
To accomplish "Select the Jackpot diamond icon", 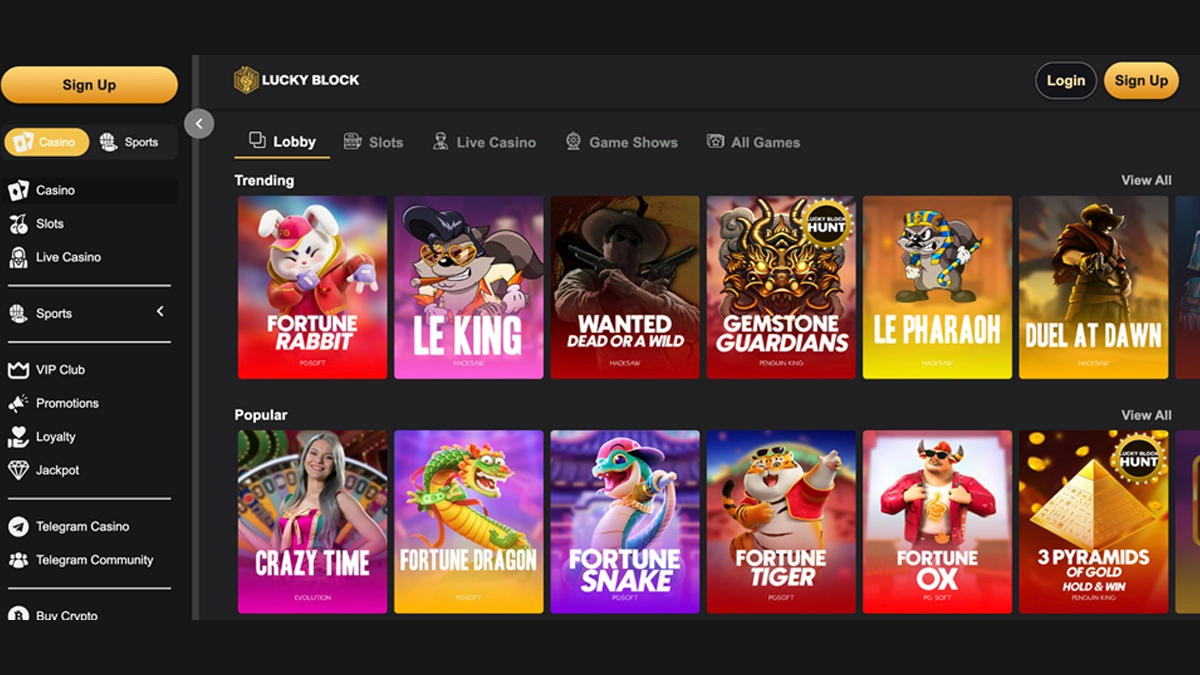I will [x=18, y=470].
